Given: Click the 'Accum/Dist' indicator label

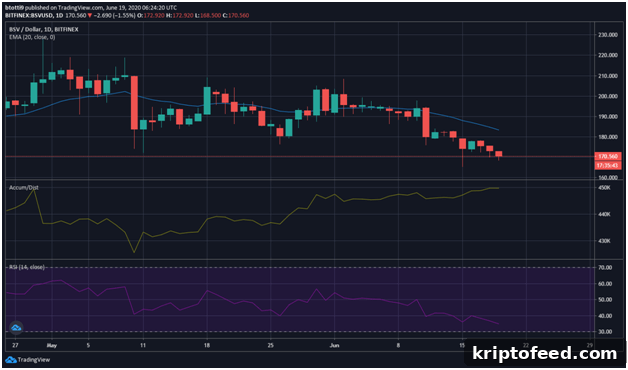Looking at the screenshot, I should [24, 187].
